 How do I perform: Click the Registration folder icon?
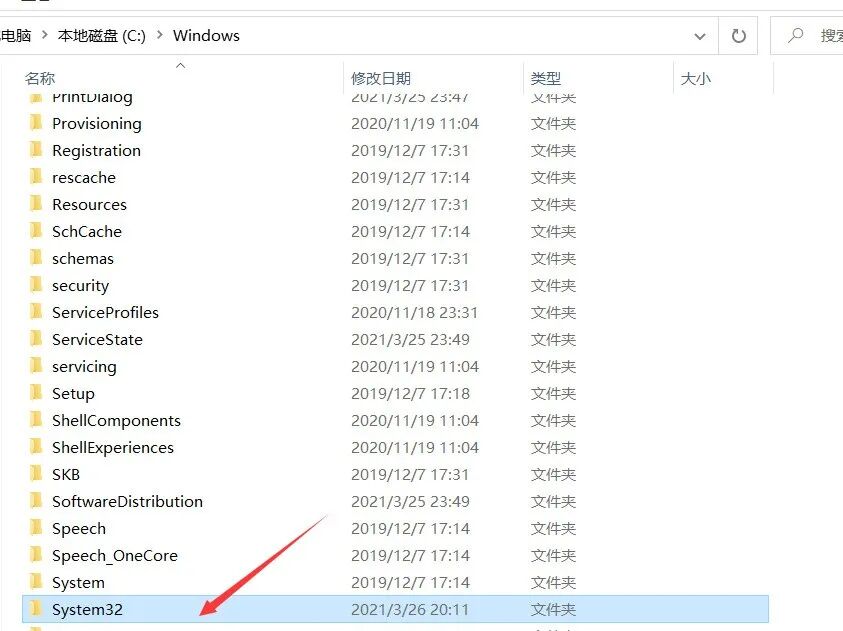pos(36,149)
